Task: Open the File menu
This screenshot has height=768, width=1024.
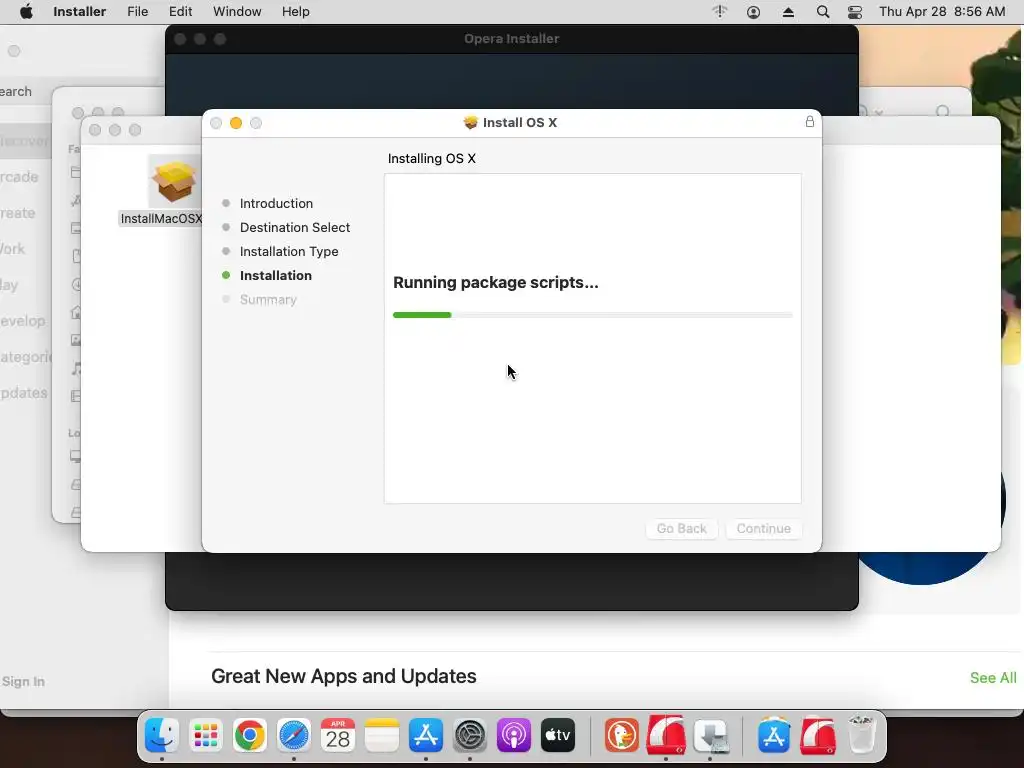Action: [137, 12]
